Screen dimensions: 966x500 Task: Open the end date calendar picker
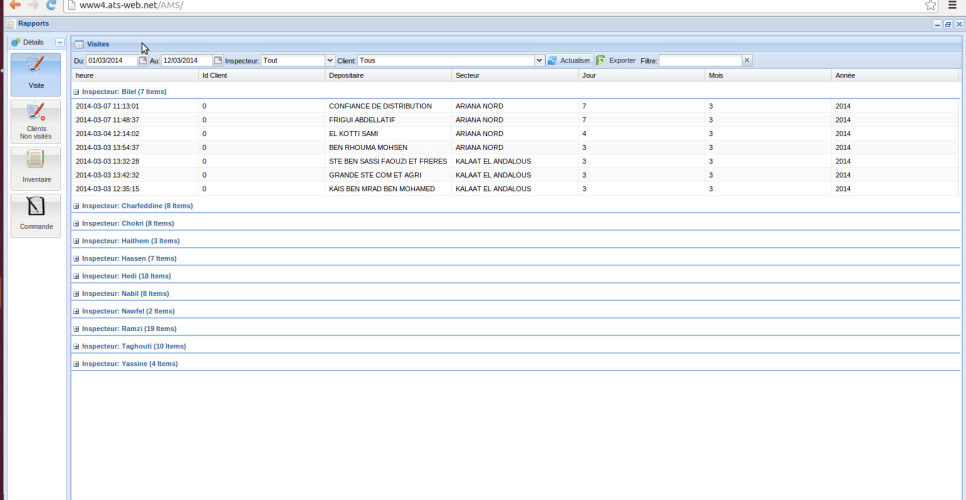tap(218, 60)
